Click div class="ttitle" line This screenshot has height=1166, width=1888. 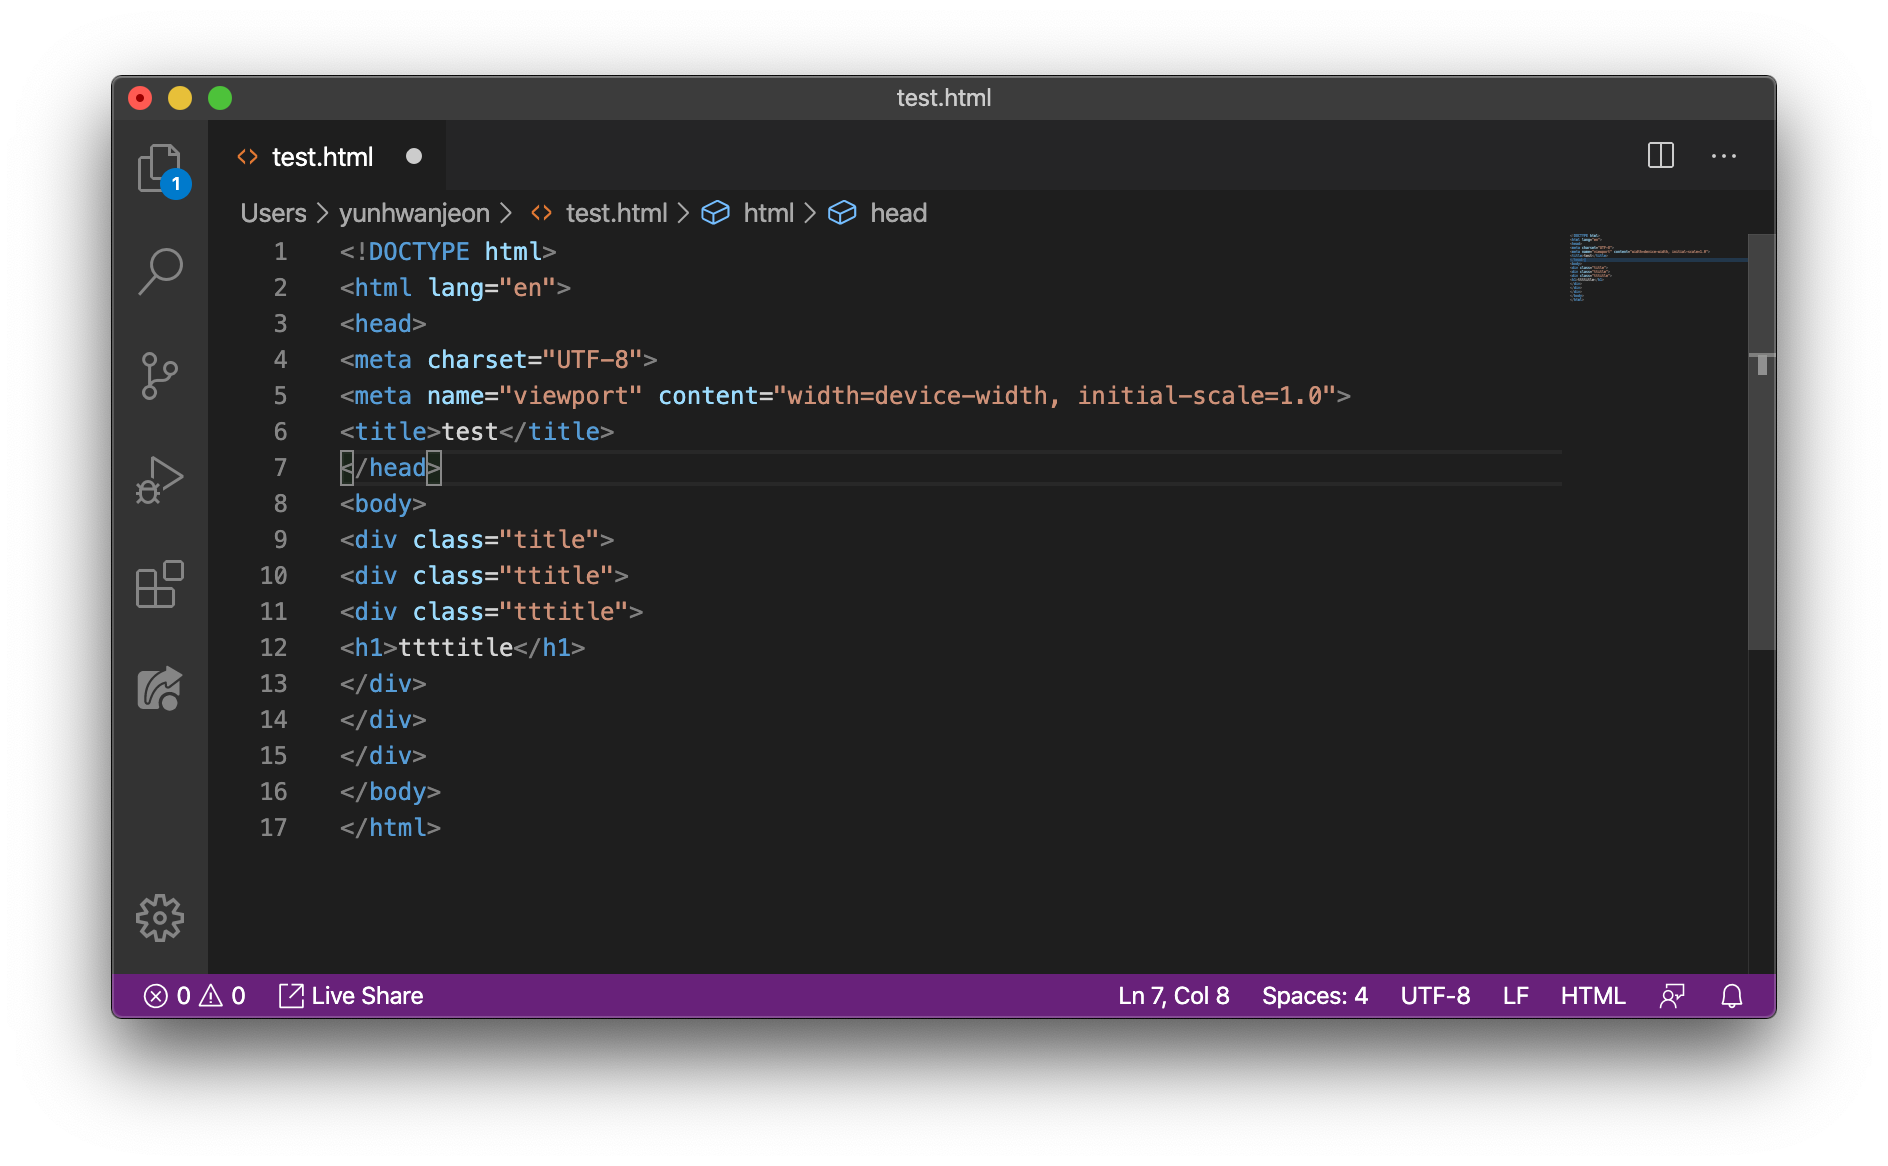484,576
